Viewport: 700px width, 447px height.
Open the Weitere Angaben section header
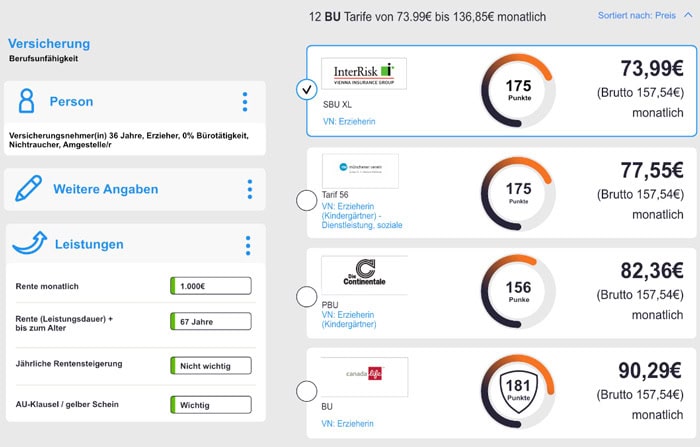point(135,189)
